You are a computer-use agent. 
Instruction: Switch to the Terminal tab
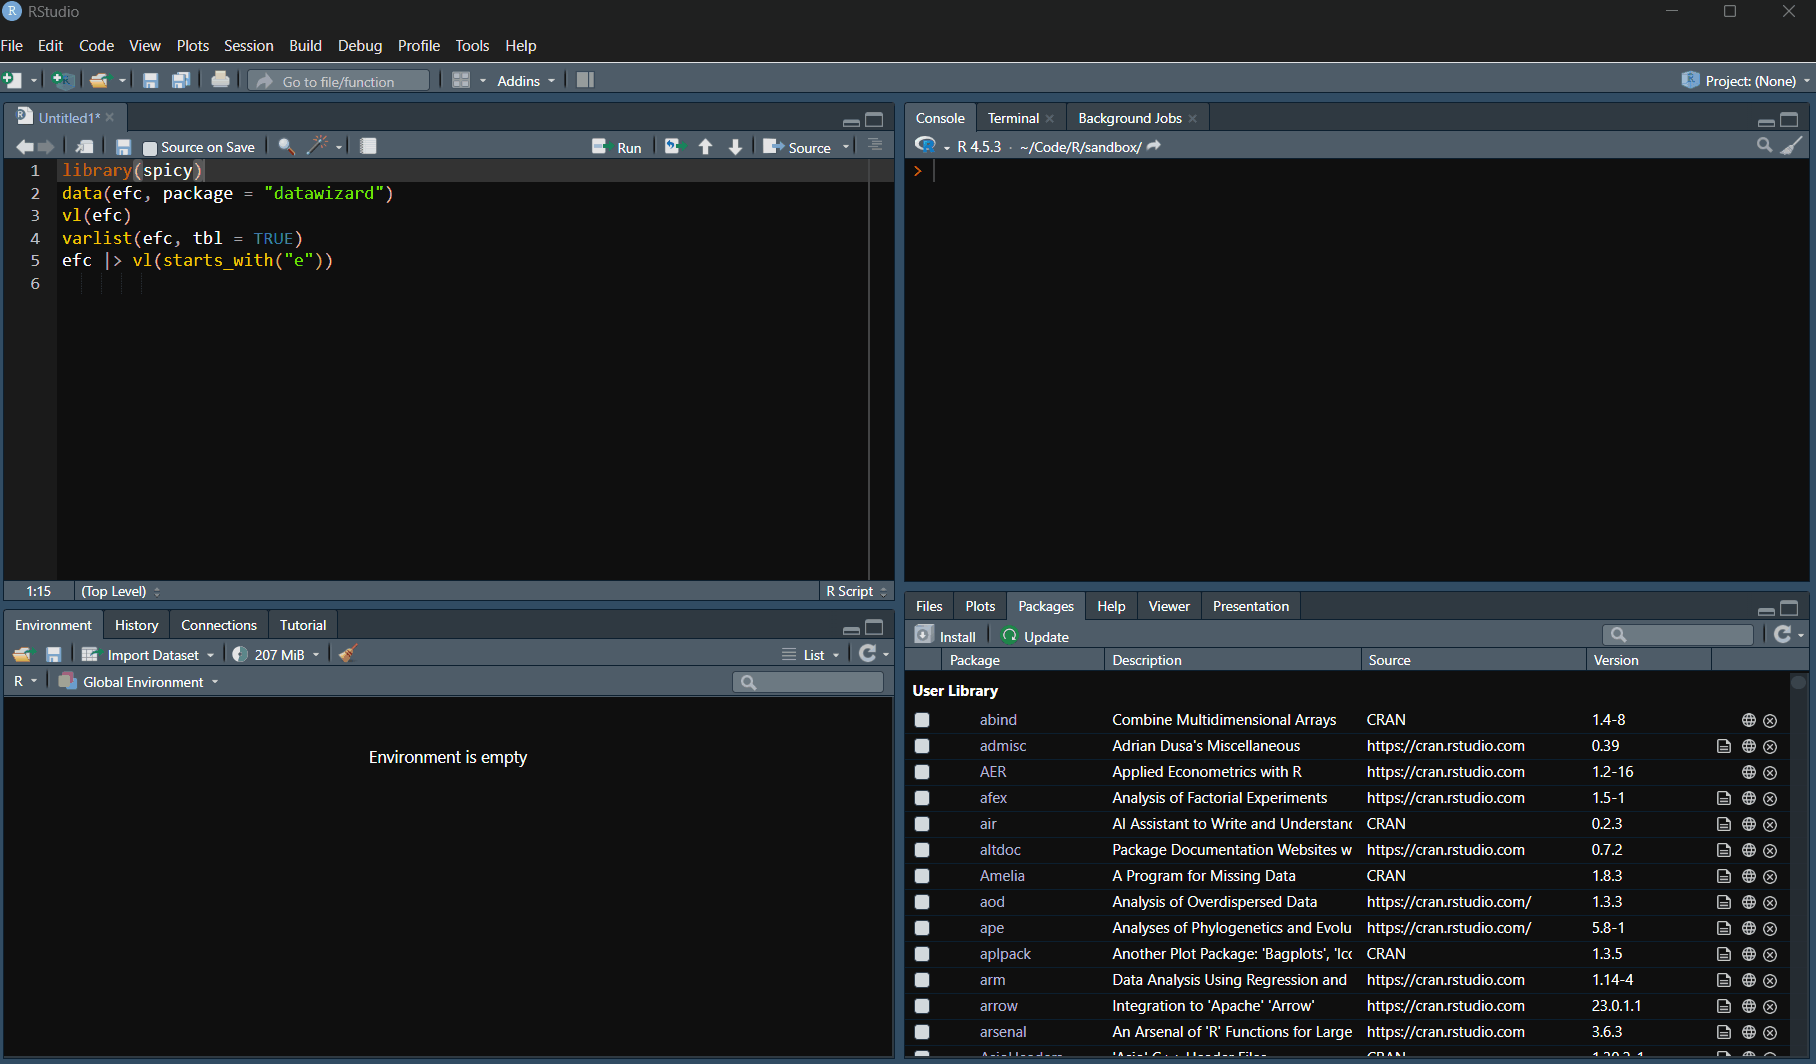pos(1013,117)
